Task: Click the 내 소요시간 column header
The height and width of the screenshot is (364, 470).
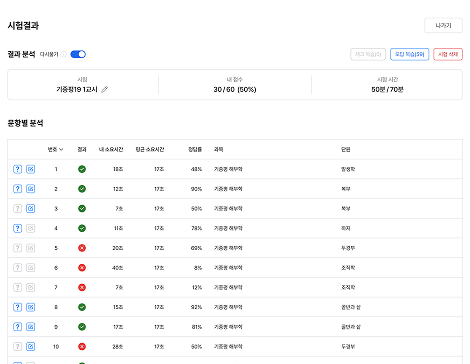Action: point(111,149)
